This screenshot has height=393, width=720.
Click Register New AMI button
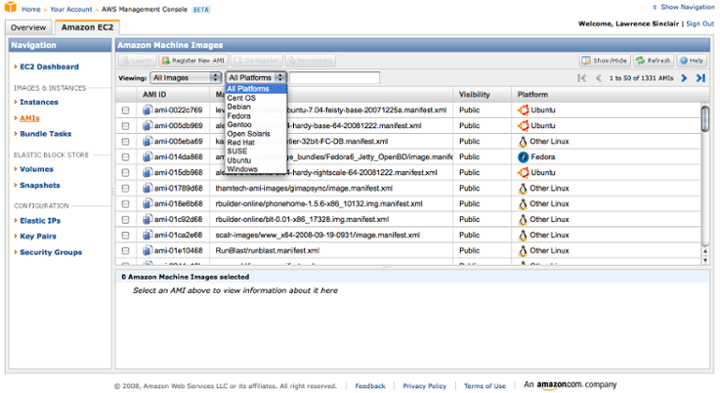(194, 61)
